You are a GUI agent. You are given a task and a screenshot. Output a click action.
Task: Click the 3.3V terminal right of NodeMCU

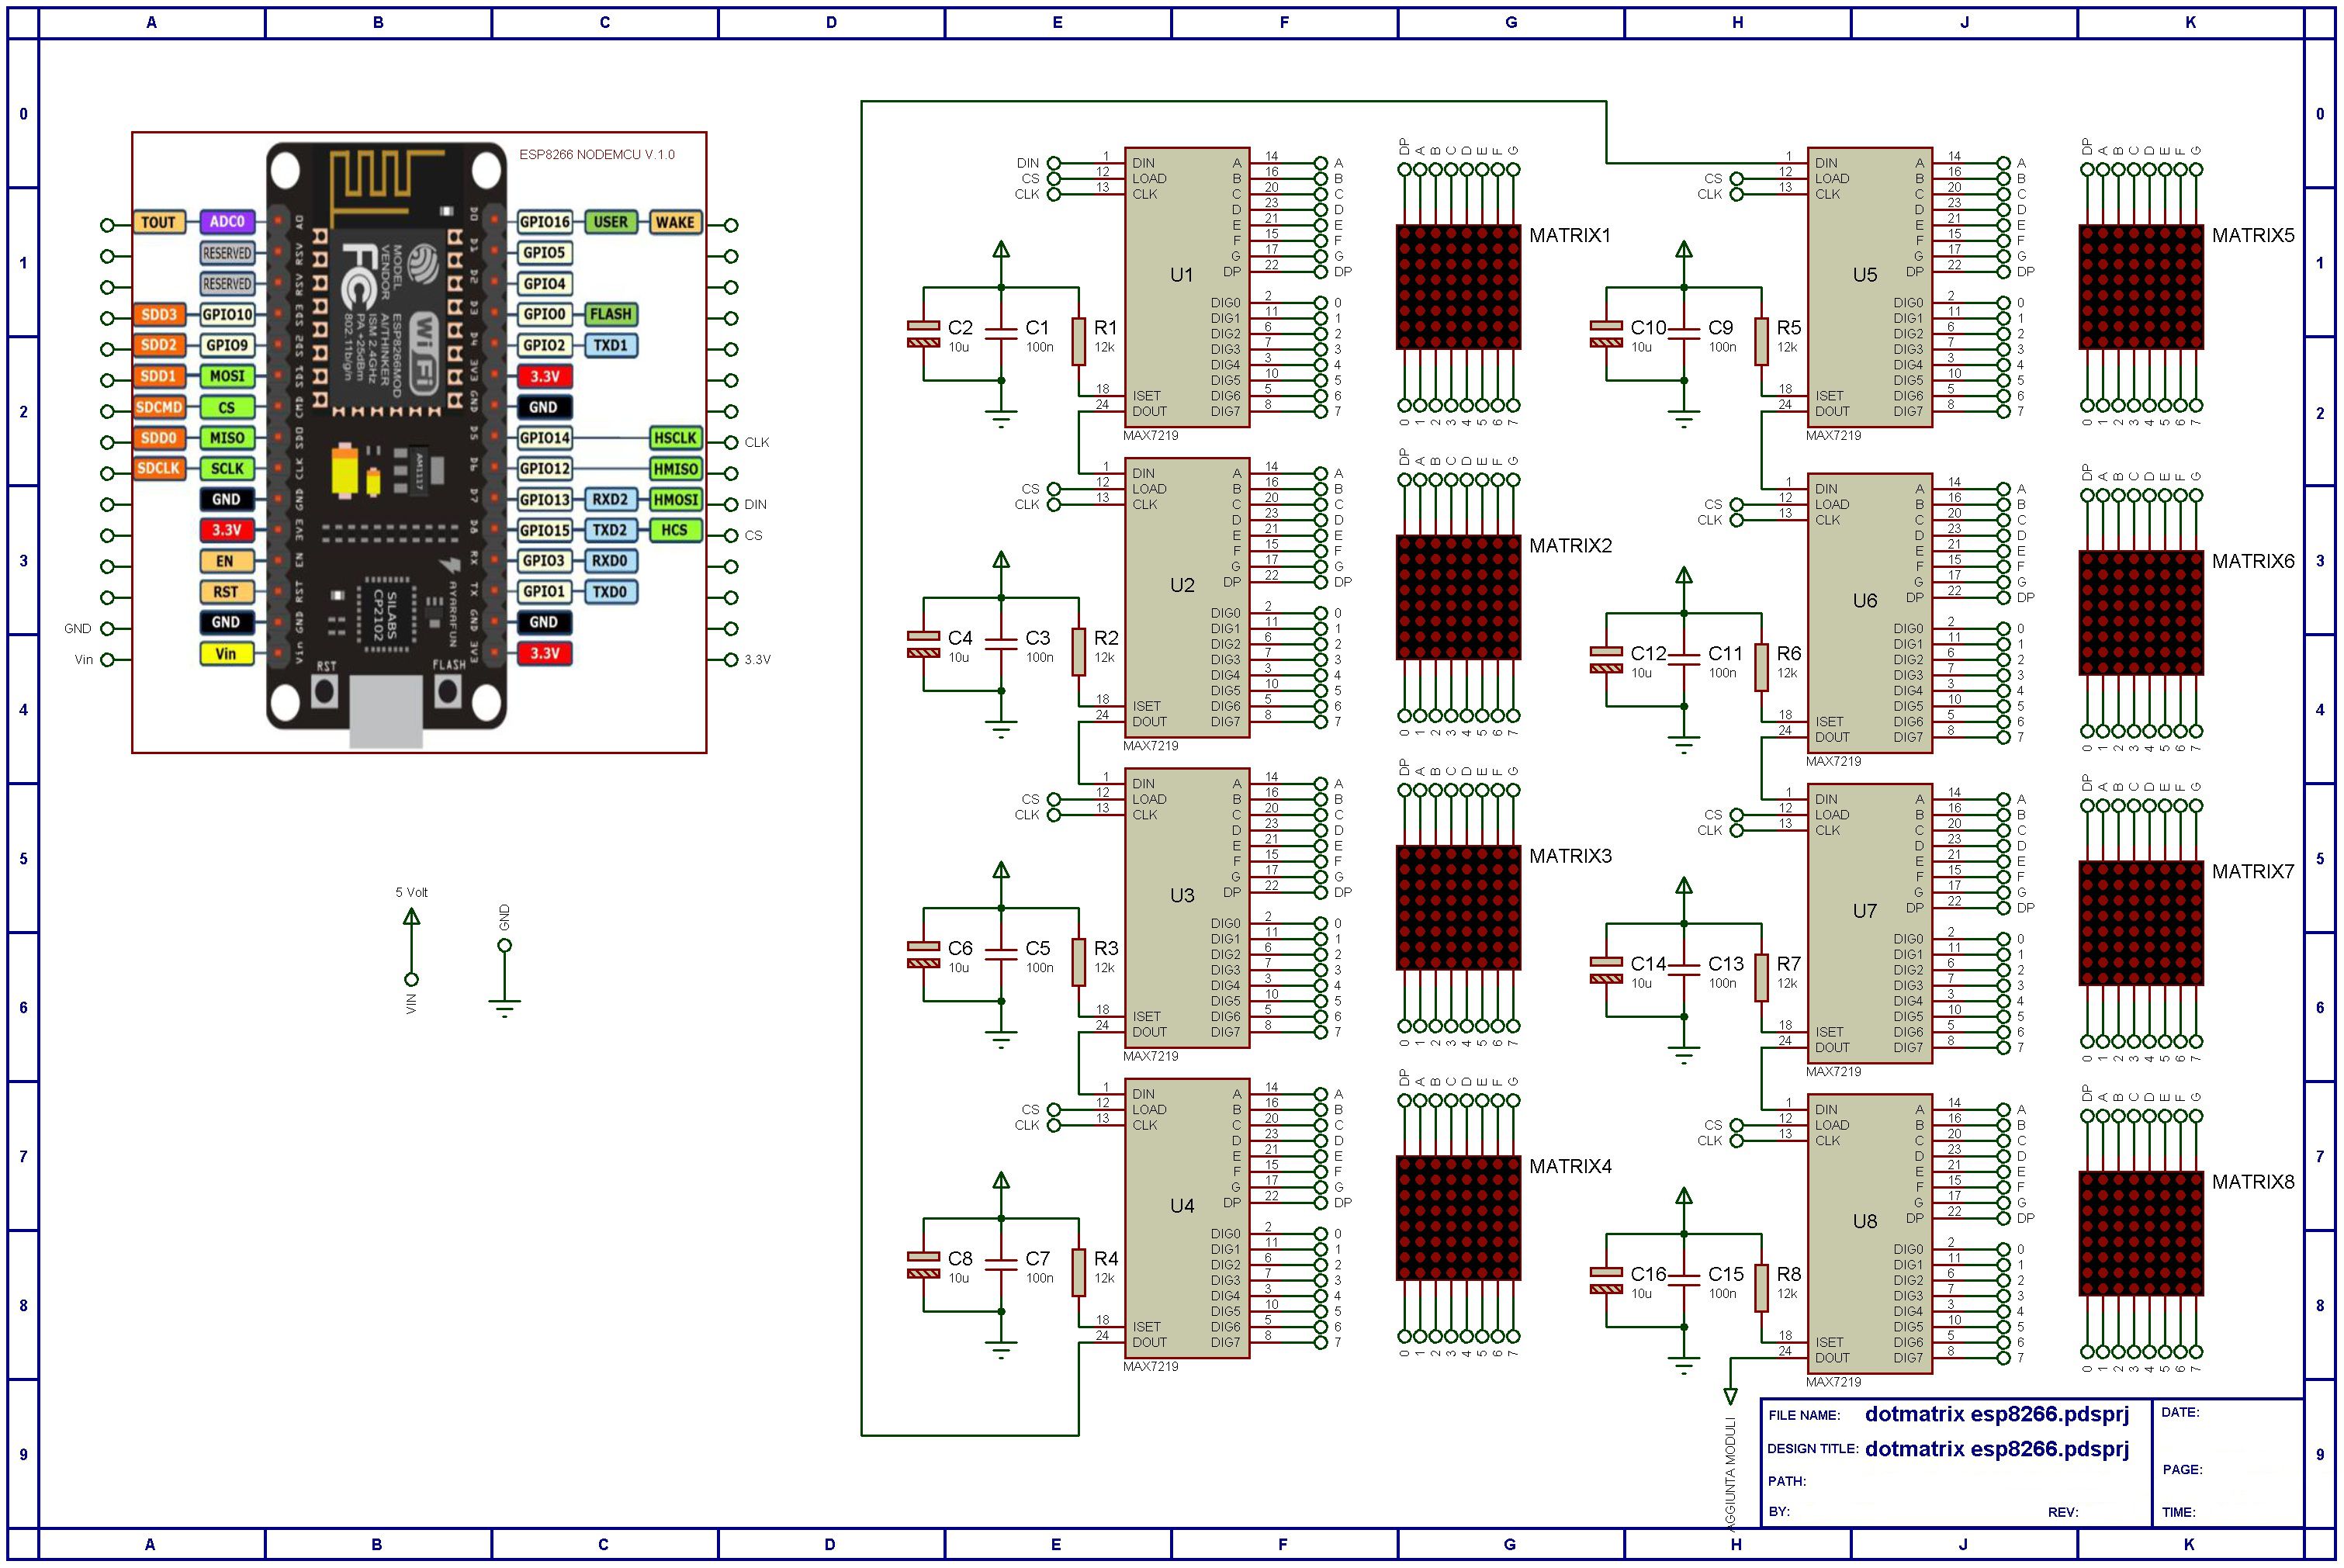pos(732,659)
